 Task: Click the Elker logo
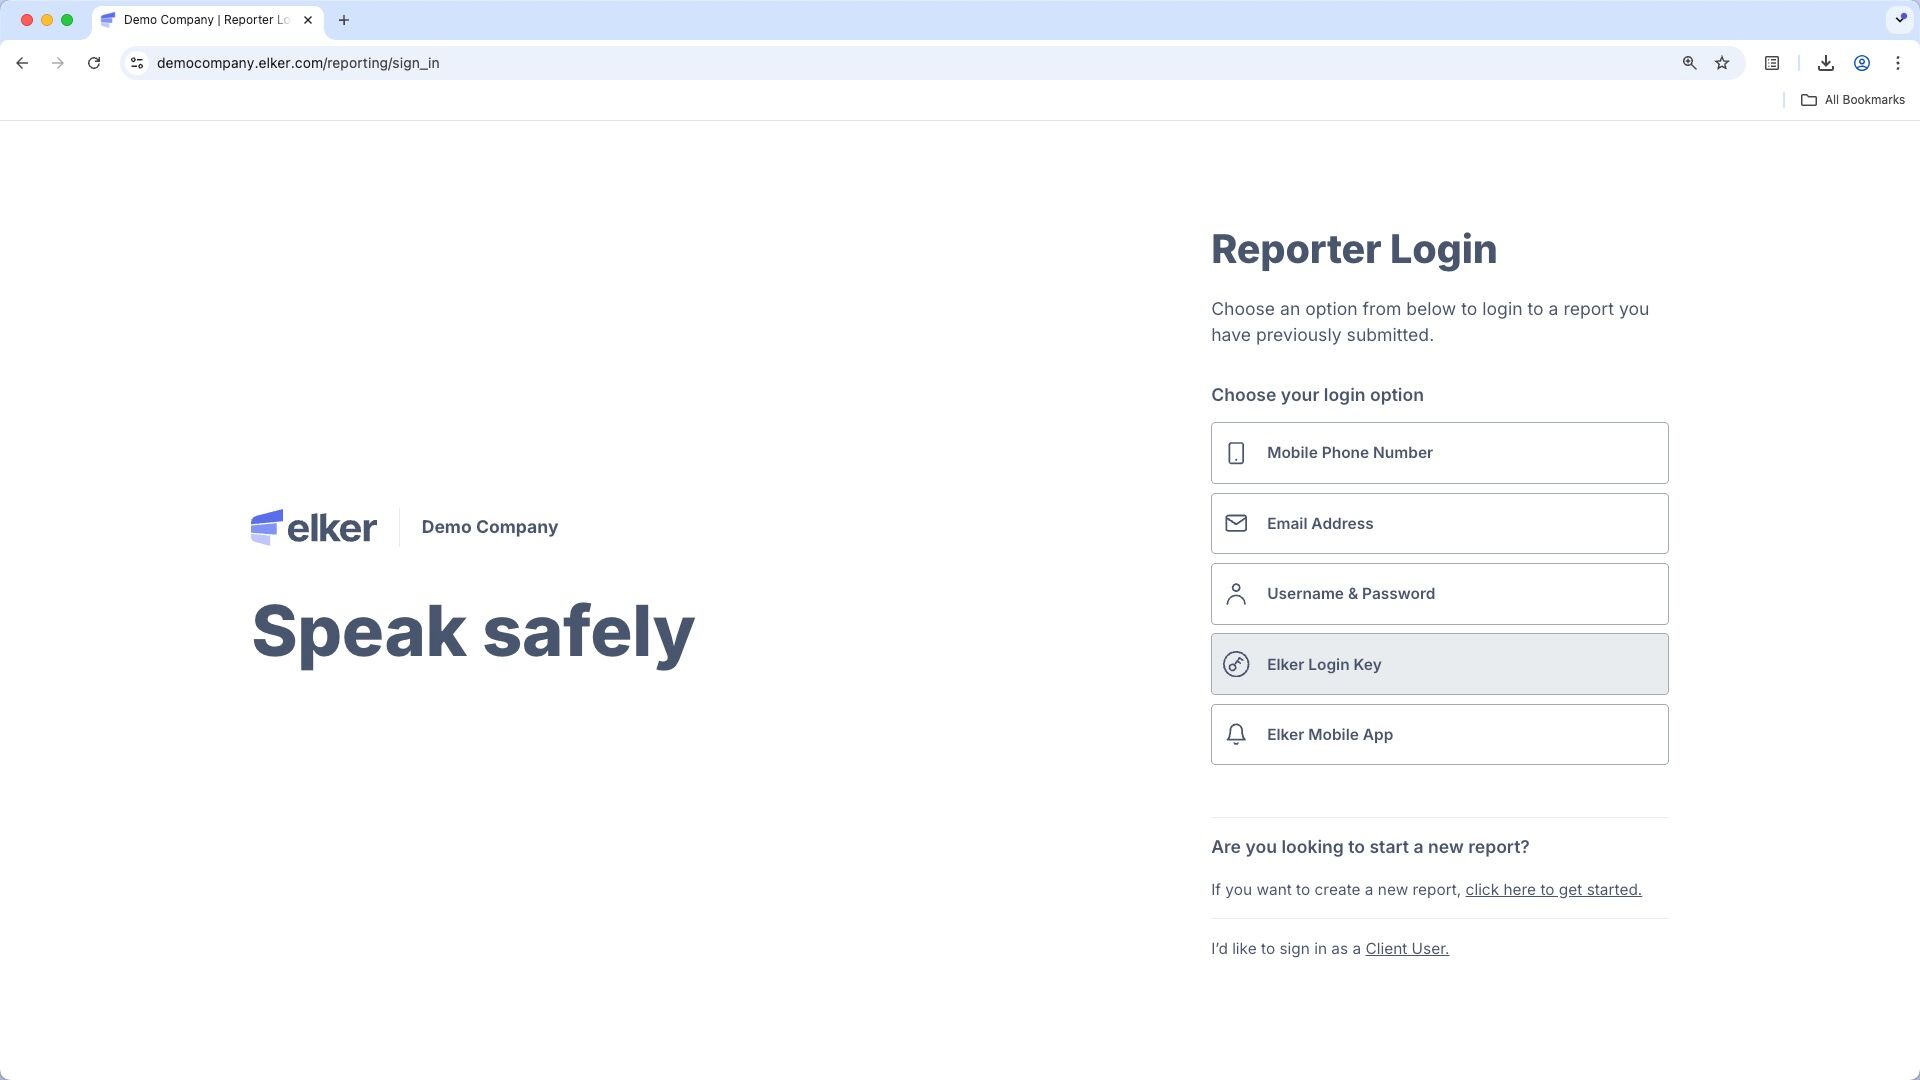point(313,527)
